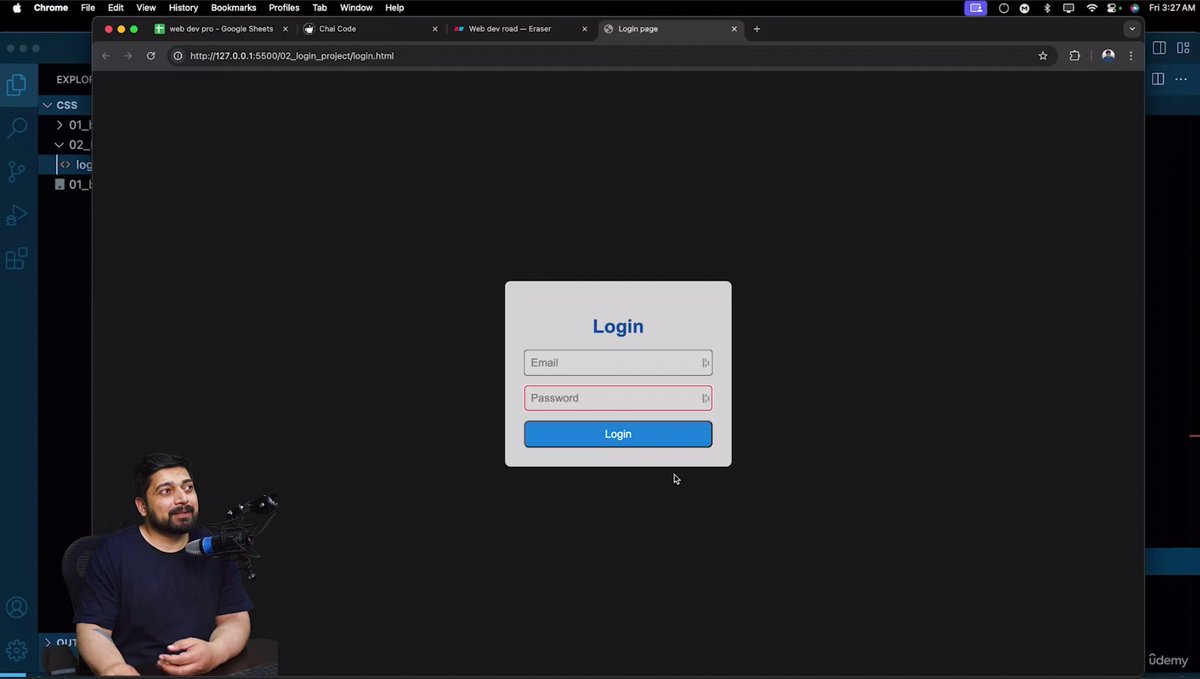View site information icon in address bar
The height and width of the screenshot is (679, 1200).
(x=178, y=56)
